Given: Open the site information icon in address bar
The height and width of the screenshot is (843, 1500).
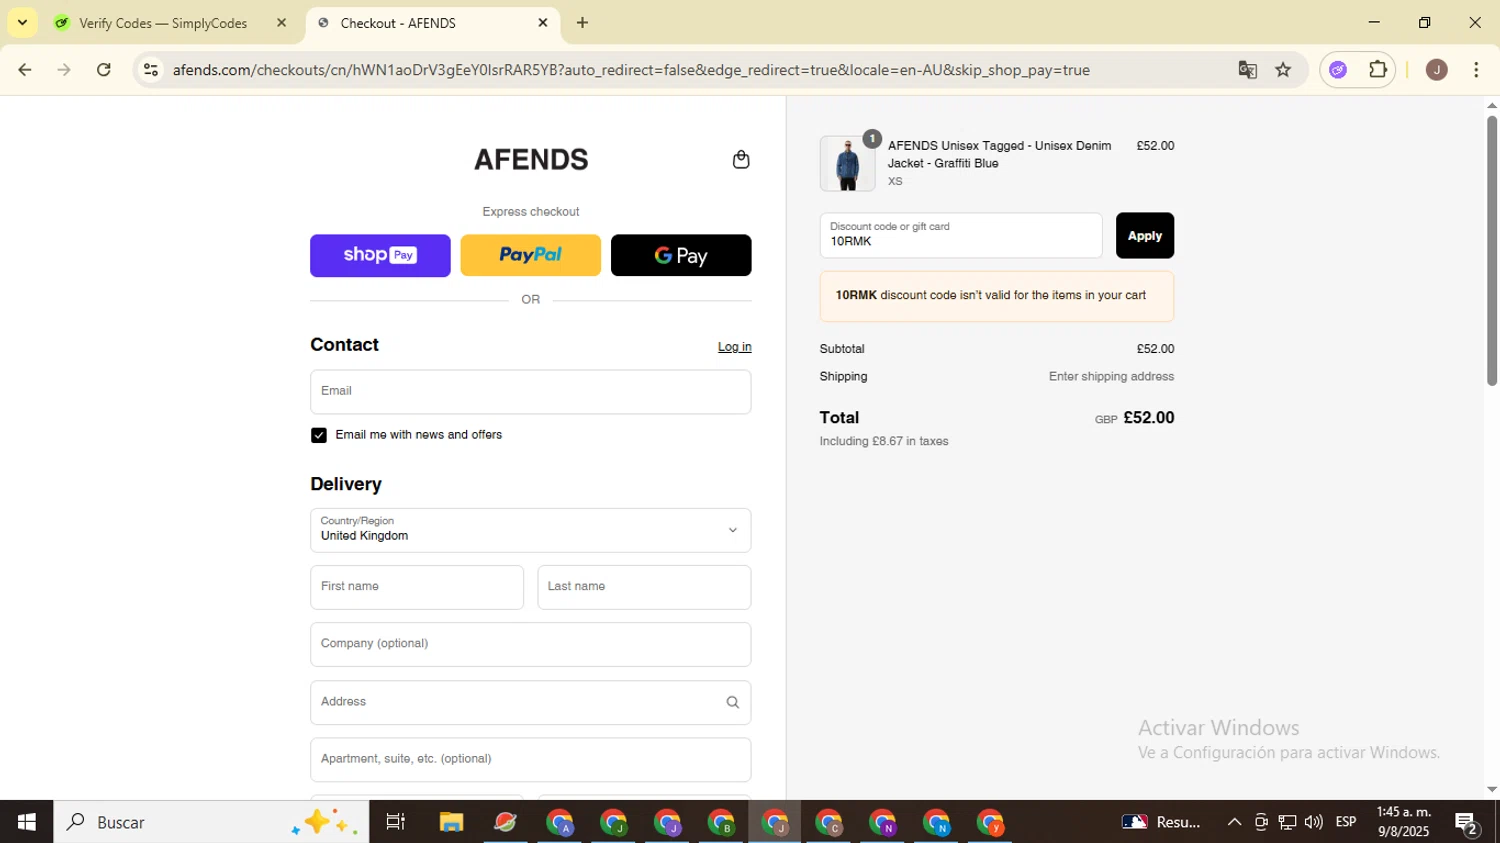Looking at the screenshot, I should click(x=151, y=70).
